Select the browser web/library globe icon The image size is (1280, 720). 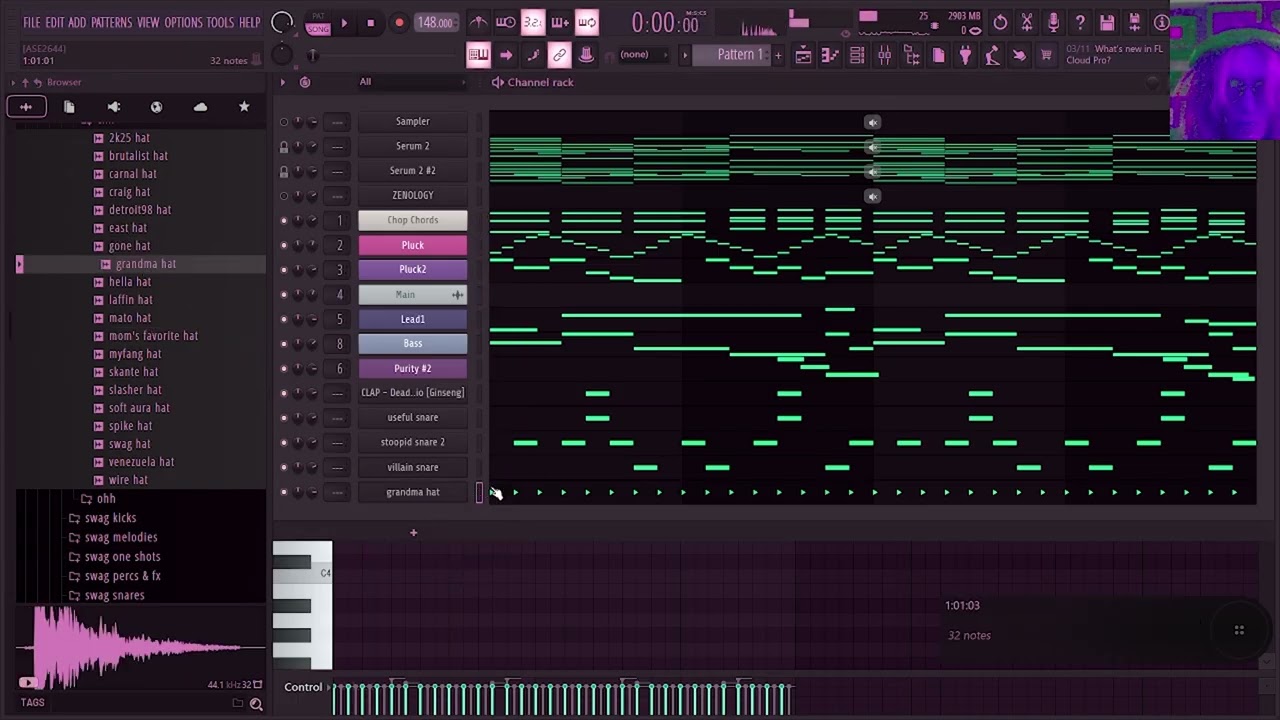[156, 107]
